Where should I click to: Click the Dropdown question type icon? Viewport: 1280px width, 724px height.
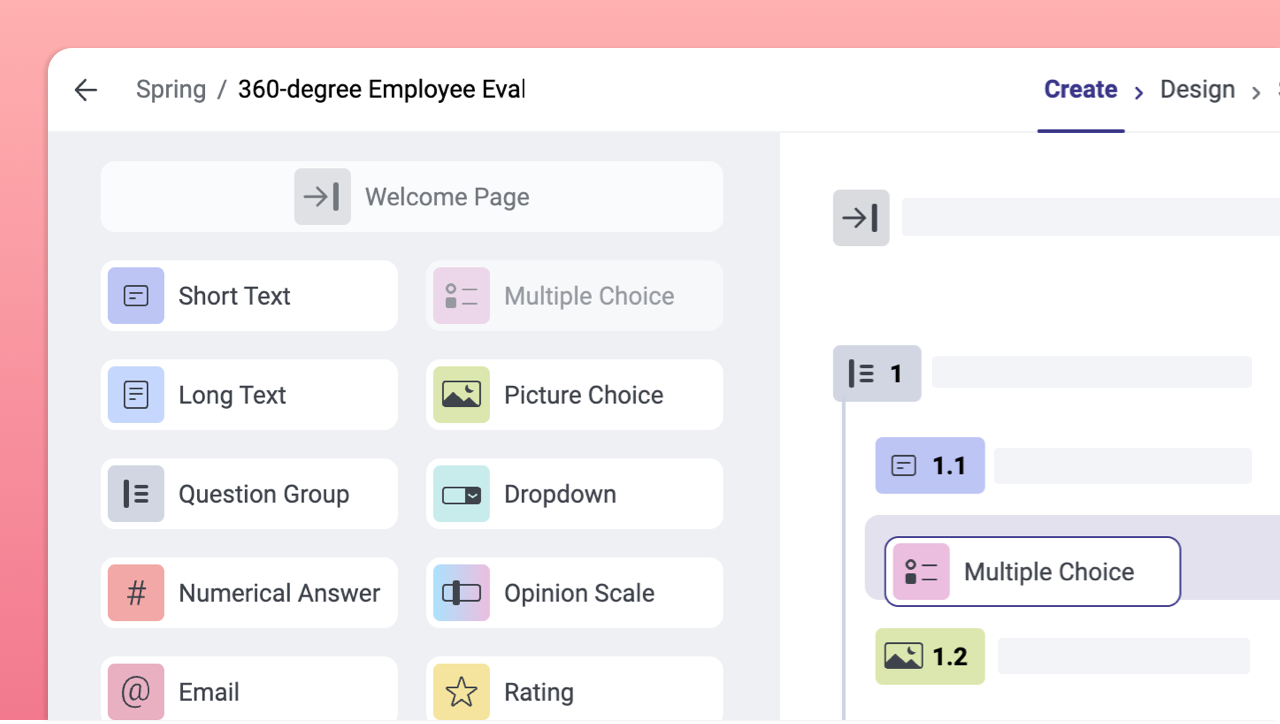click(461, 494)
